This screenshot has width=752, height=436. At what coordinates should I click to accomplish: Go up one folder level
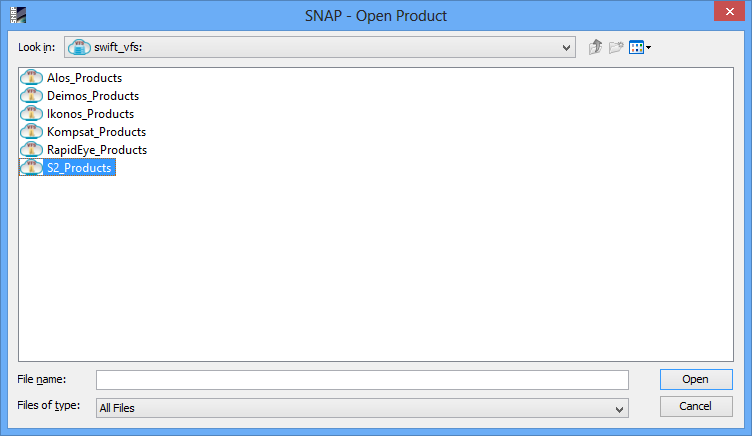pyautogui.click(x=595, y=47)
